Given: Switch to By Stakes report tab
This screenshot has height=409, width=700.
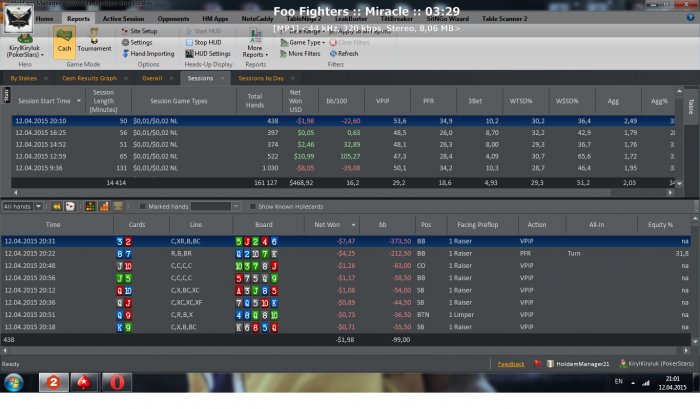Looking at the screenshot, I should [23, 78].
